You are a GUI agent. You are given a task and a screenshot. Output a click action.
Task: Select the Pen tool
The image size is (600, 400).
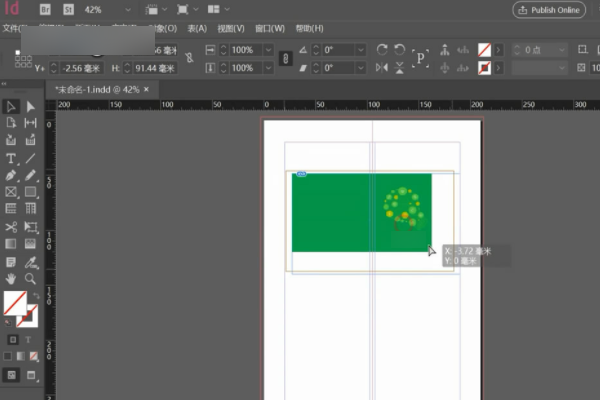click(11, 175)
